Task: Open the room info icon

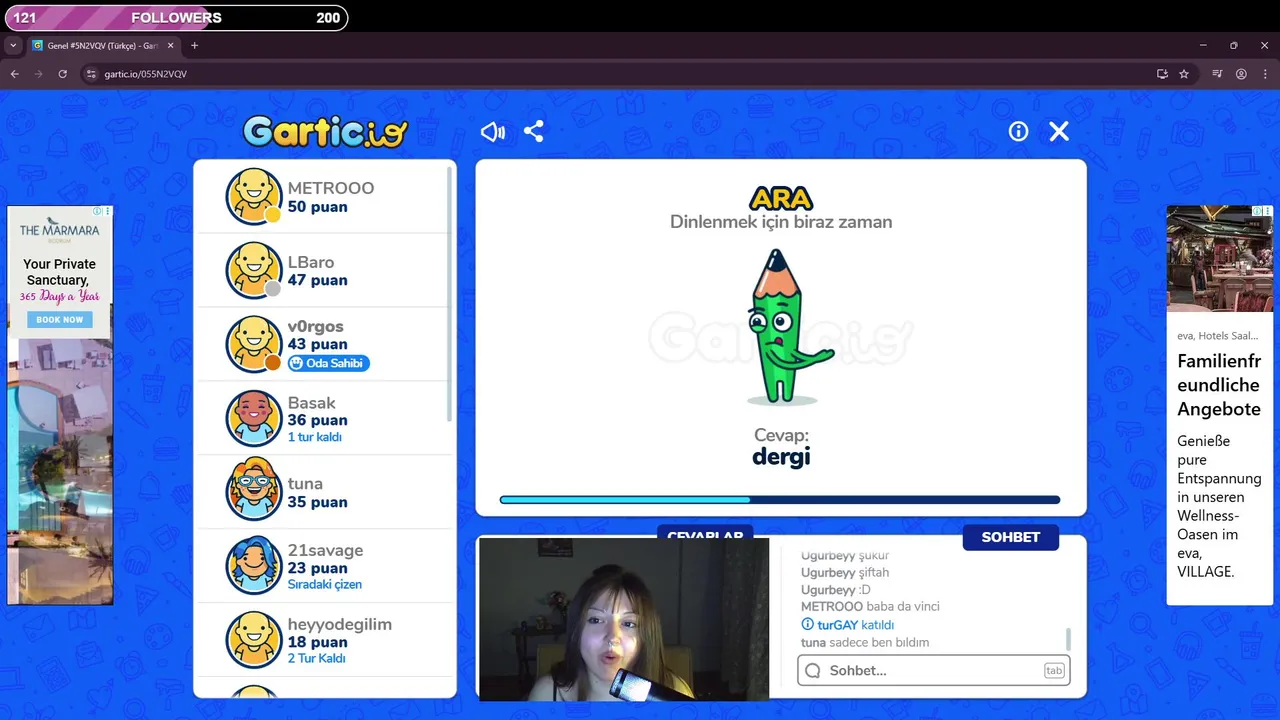Action: (x=1018, y=131)
